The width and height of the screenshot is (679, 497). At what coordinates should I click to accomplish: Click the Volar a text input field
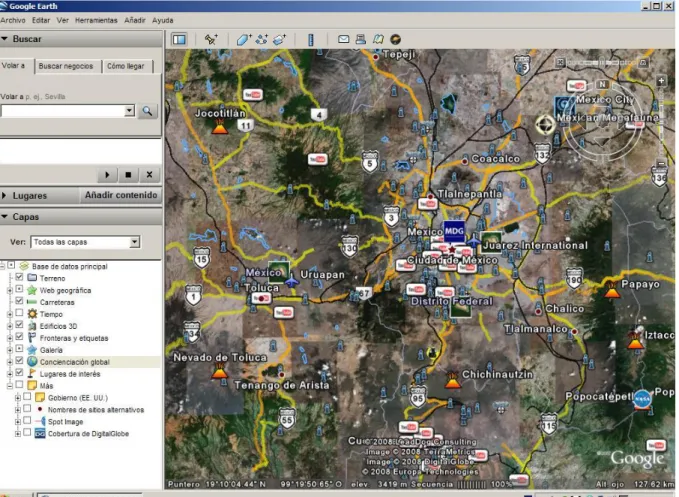pyautogui.click(x=63, y=111)
